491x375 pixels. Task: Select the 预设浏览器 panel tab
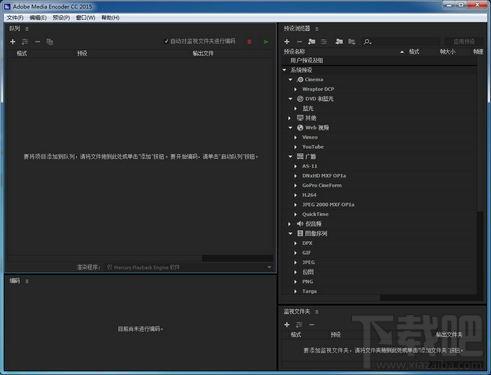297,29
